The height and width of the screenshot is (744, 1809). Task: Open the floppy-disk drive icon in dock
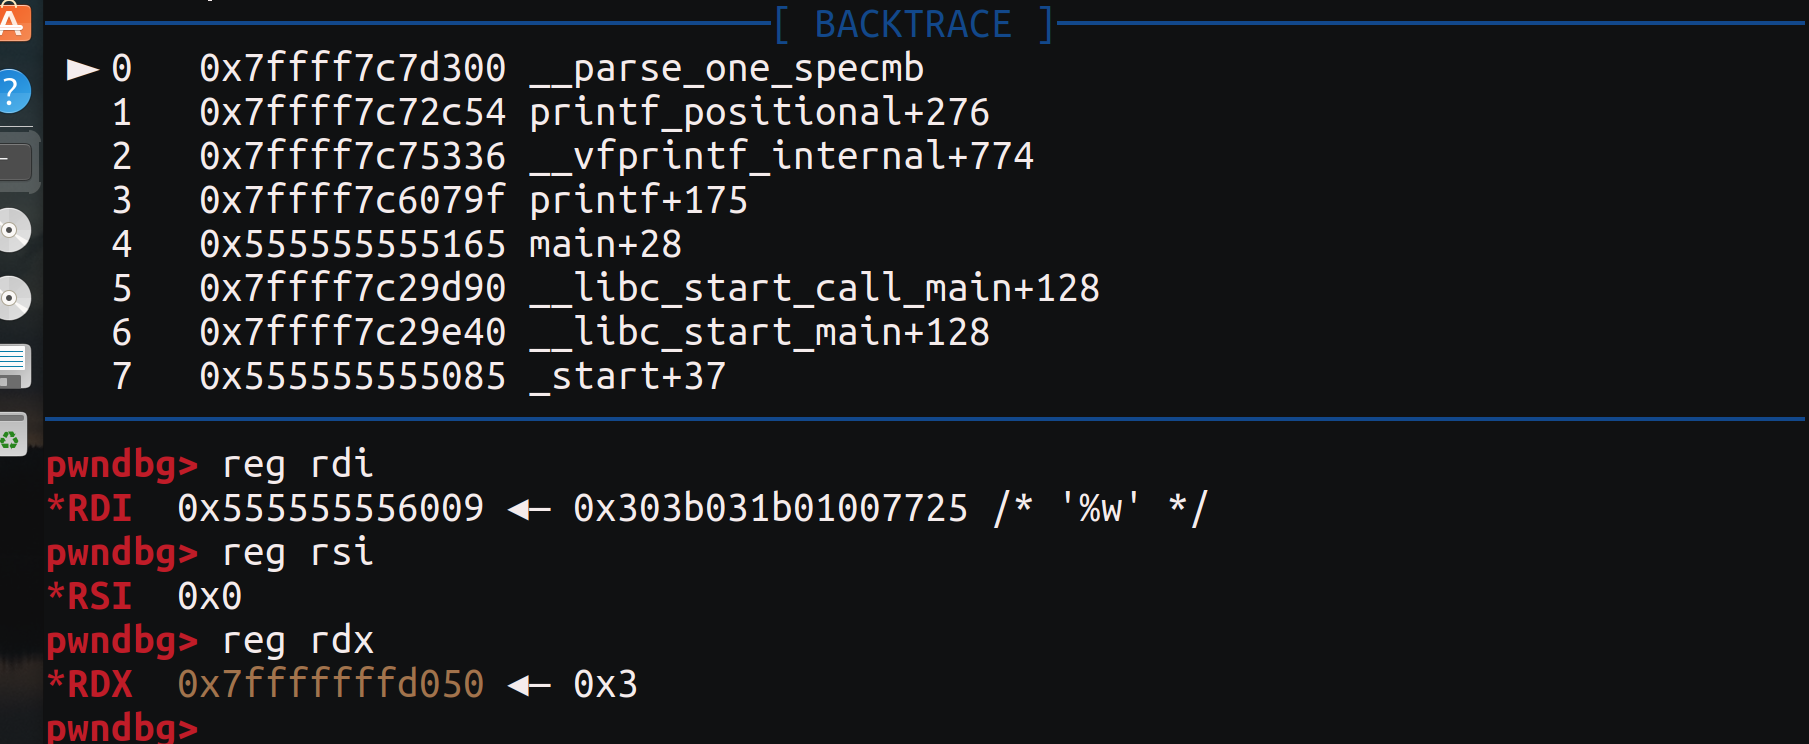(x=15, y=366)
